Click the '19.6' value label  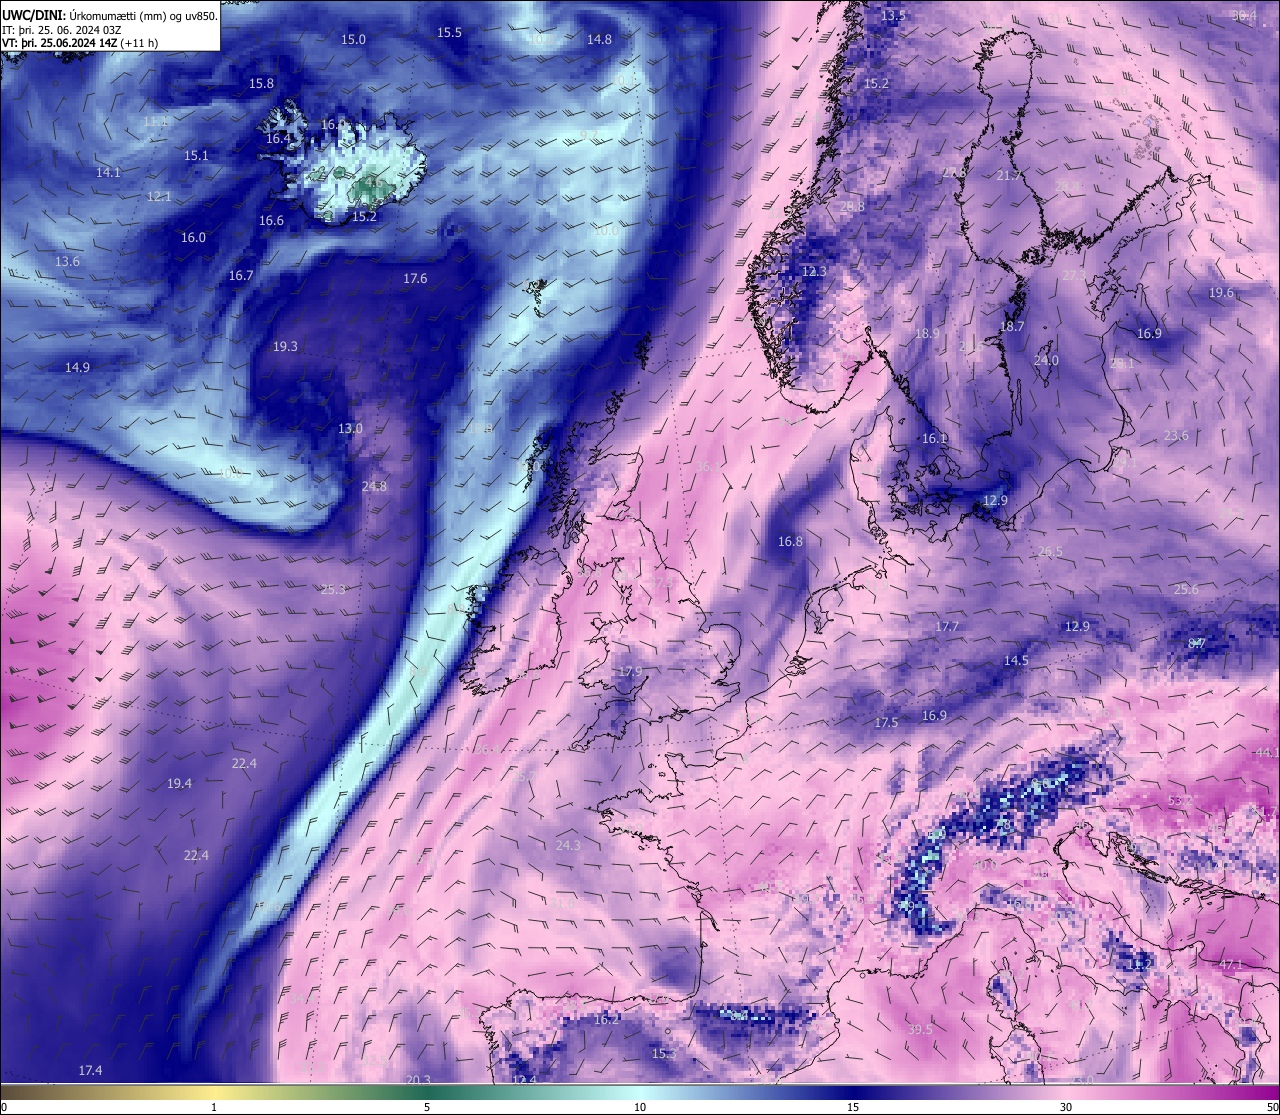coord(1221,292)
